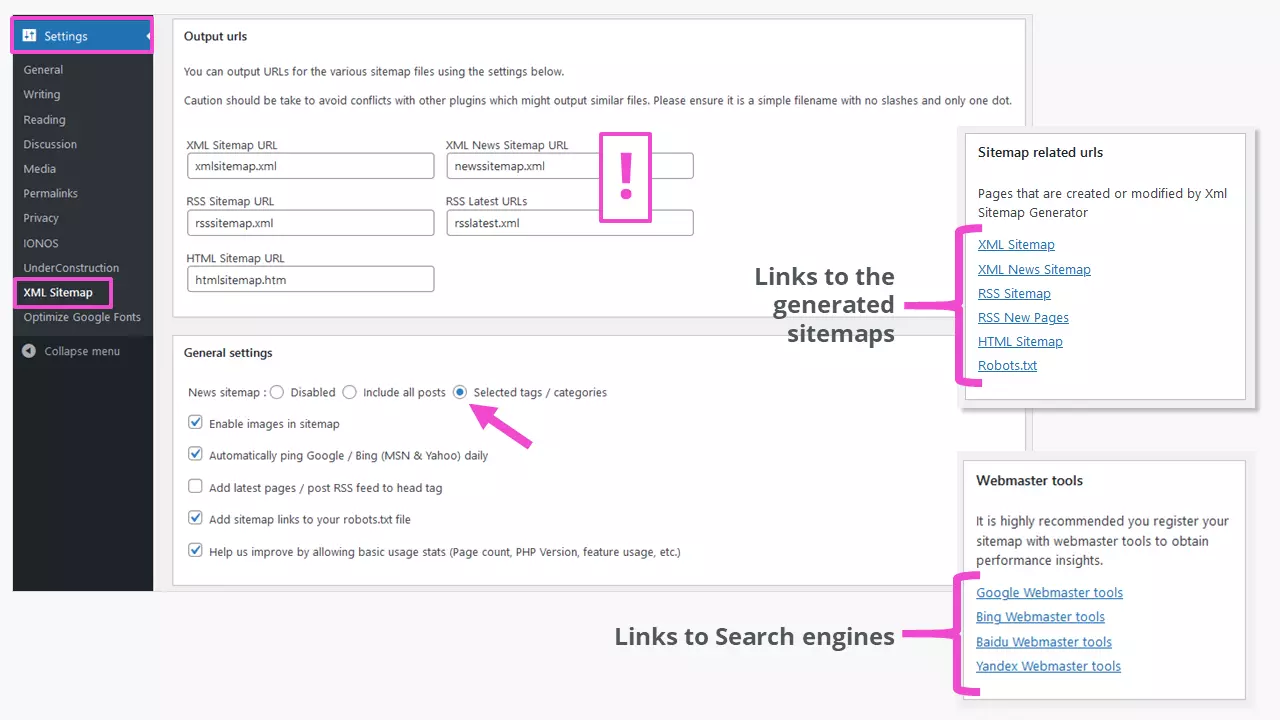
Task: Click the XML Sitemap URL input field
Action: pyautogui.click(x=310, y=166)
